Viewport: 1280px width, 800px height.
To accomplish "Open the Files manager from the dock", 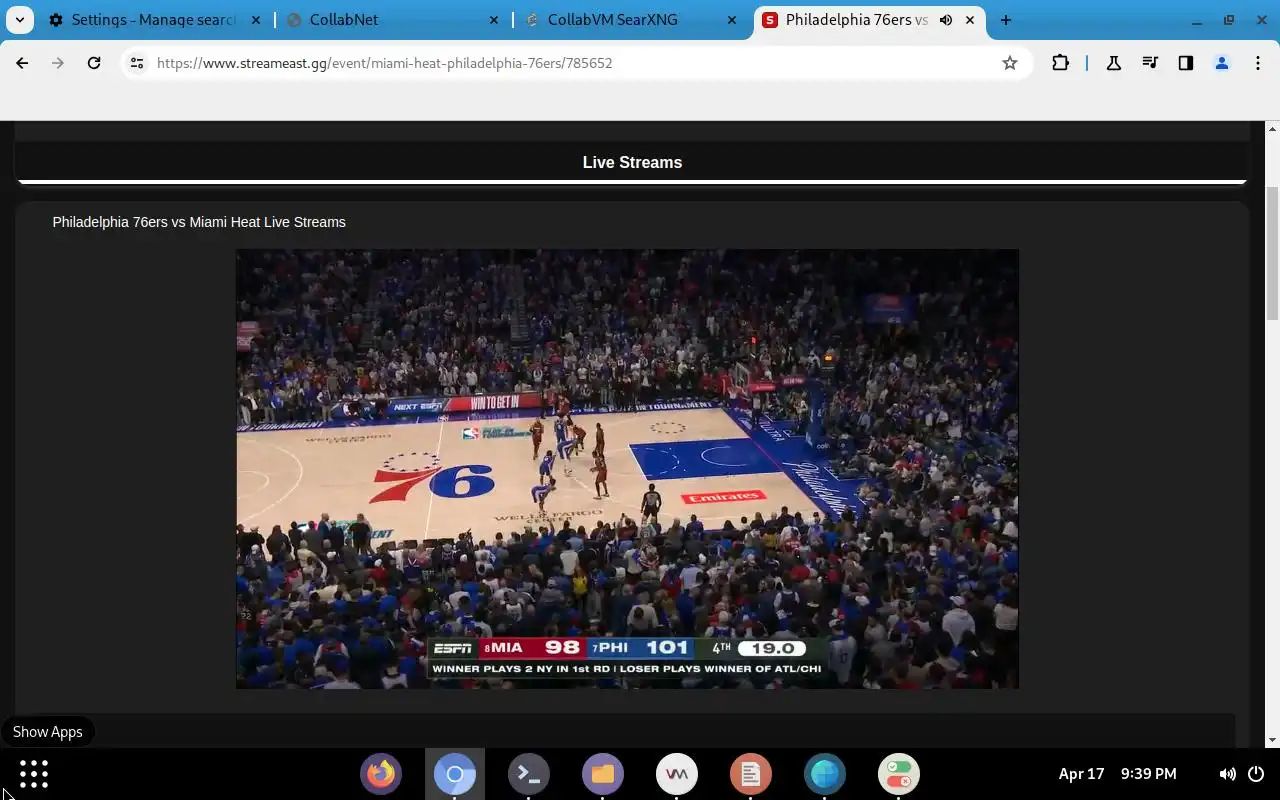I will (x=603, y=774).
